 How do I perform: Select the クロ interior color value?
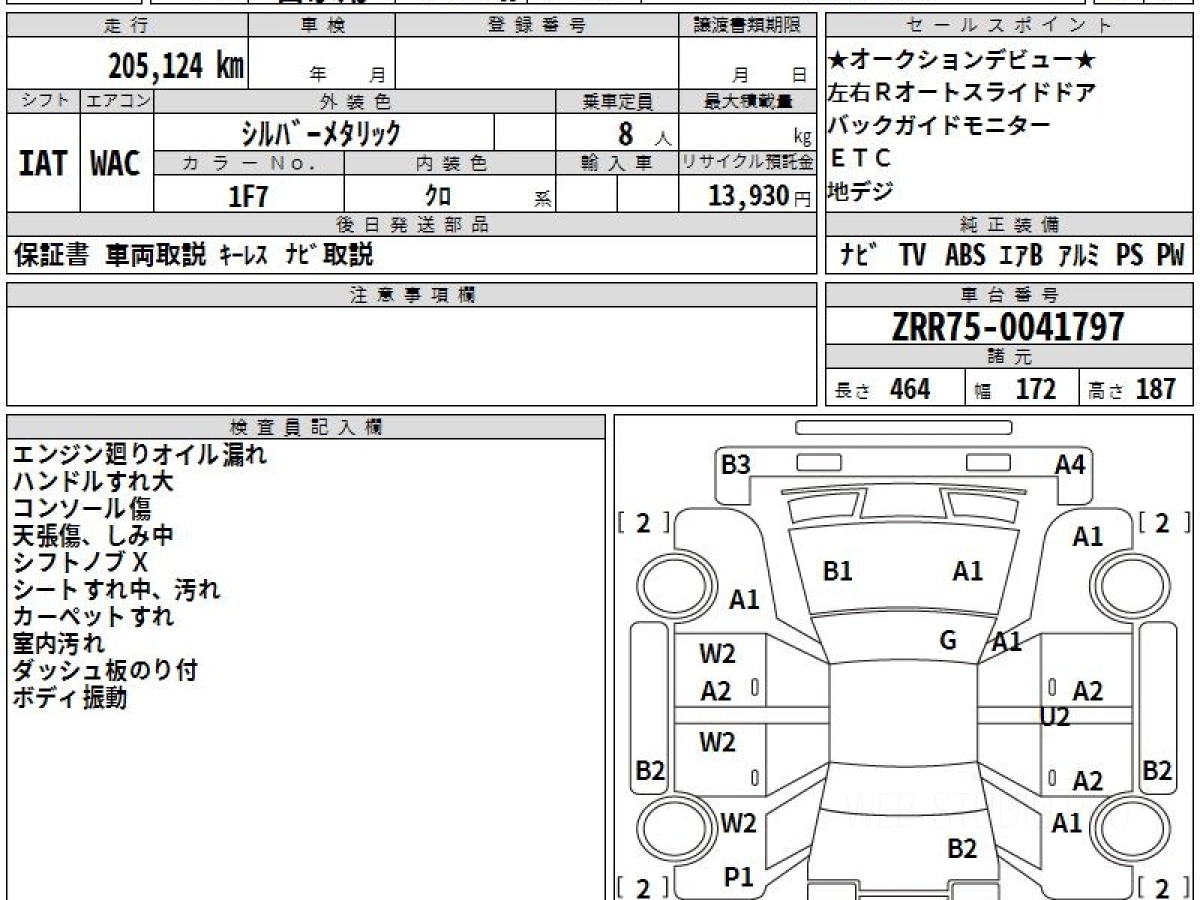click(437, 196)
